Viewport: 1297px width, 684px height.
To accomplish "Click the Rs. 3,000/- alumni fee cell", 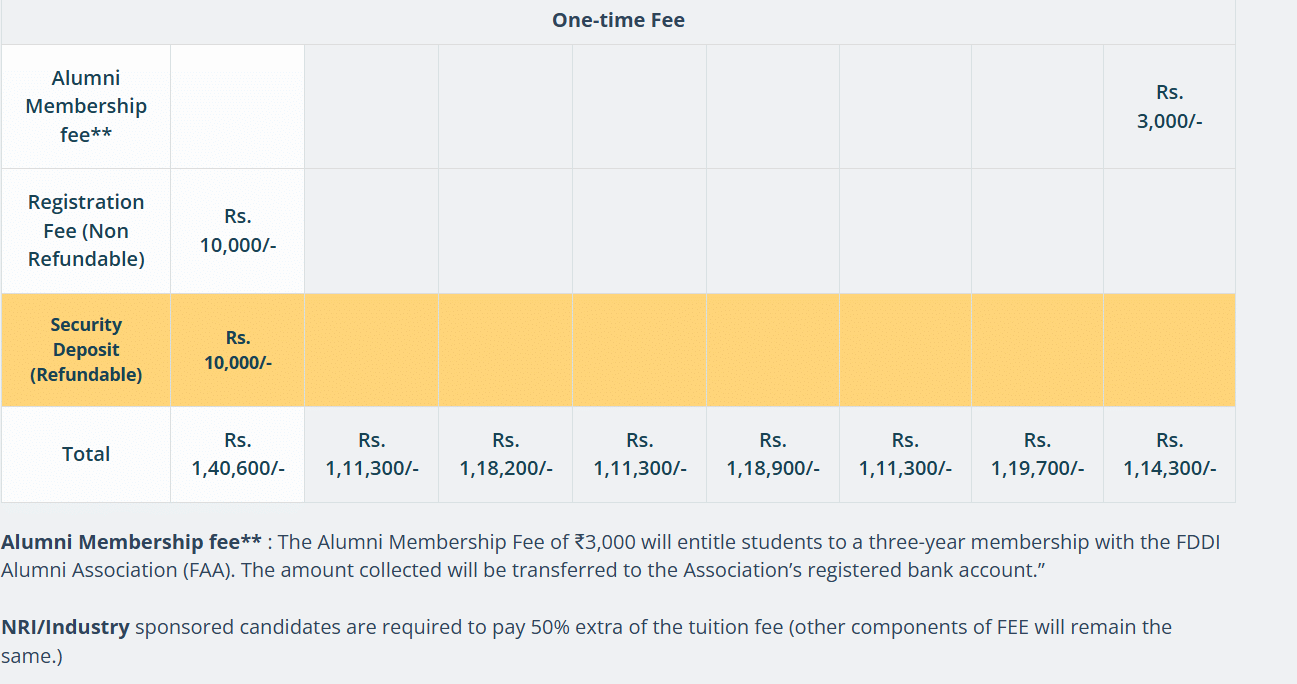I will coord(1169,106).
